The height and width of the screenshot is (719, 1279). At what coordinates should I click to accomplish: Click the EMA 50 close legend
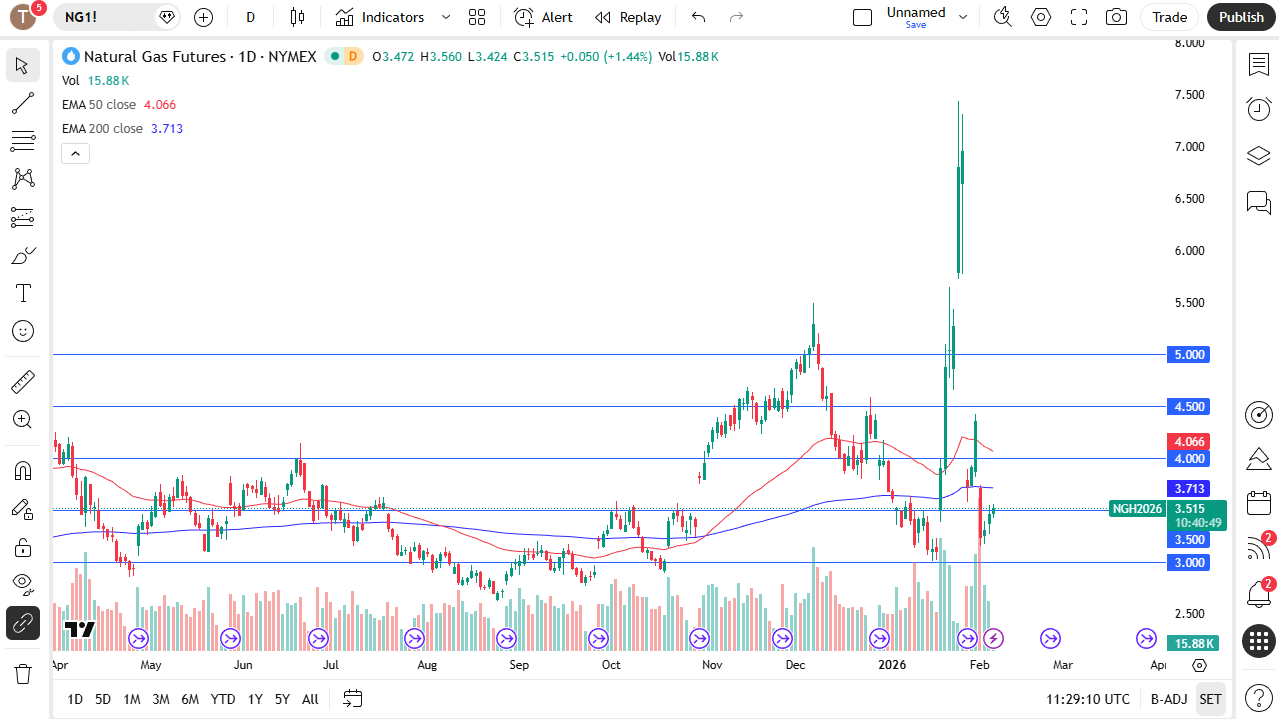pos(99,104)
